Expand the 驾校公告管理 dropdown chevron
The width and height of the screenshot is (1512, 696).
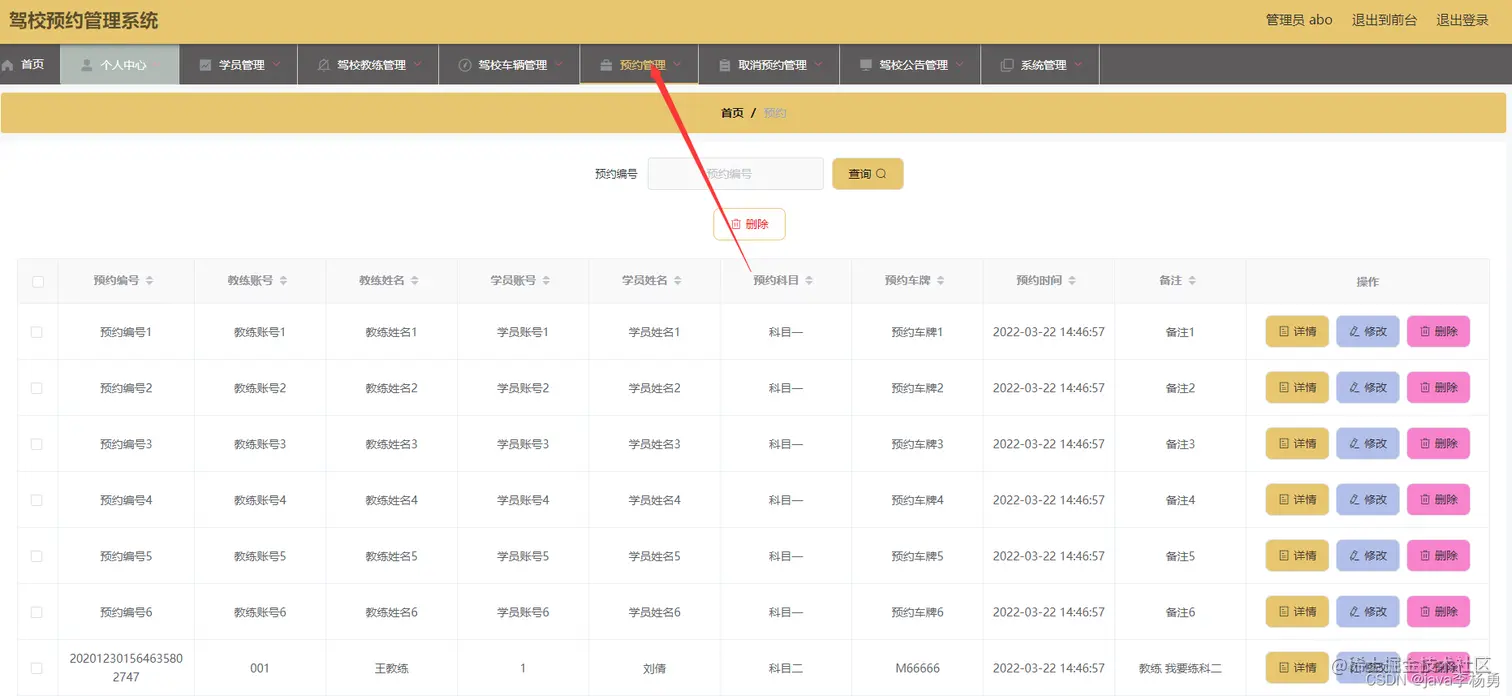[x=959, y=65]
